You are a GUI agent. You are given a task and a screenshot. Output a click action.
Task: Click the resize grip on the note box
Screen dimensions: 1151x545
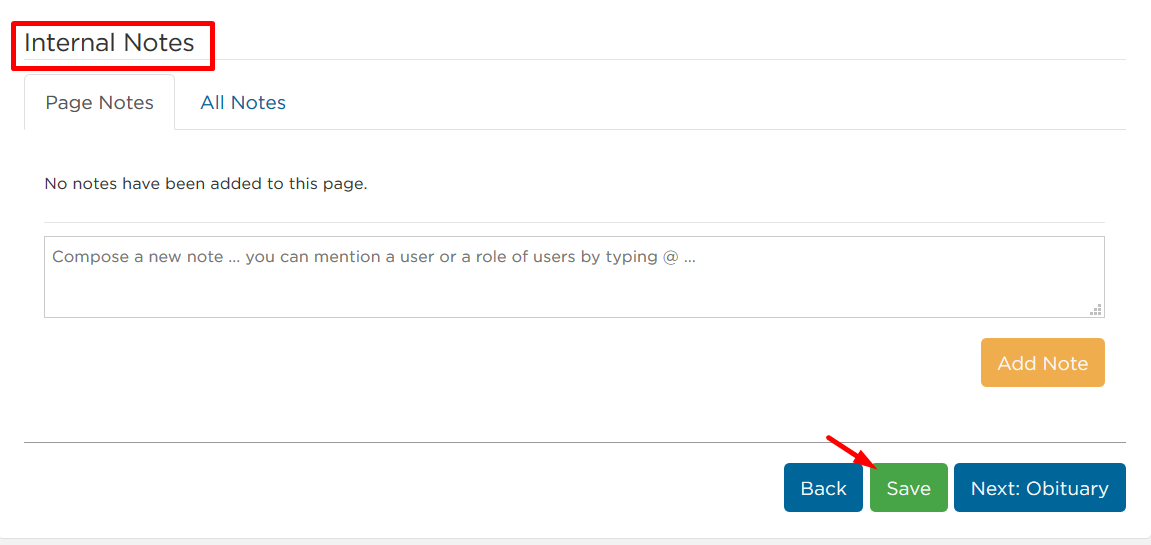pos(1096,309)
